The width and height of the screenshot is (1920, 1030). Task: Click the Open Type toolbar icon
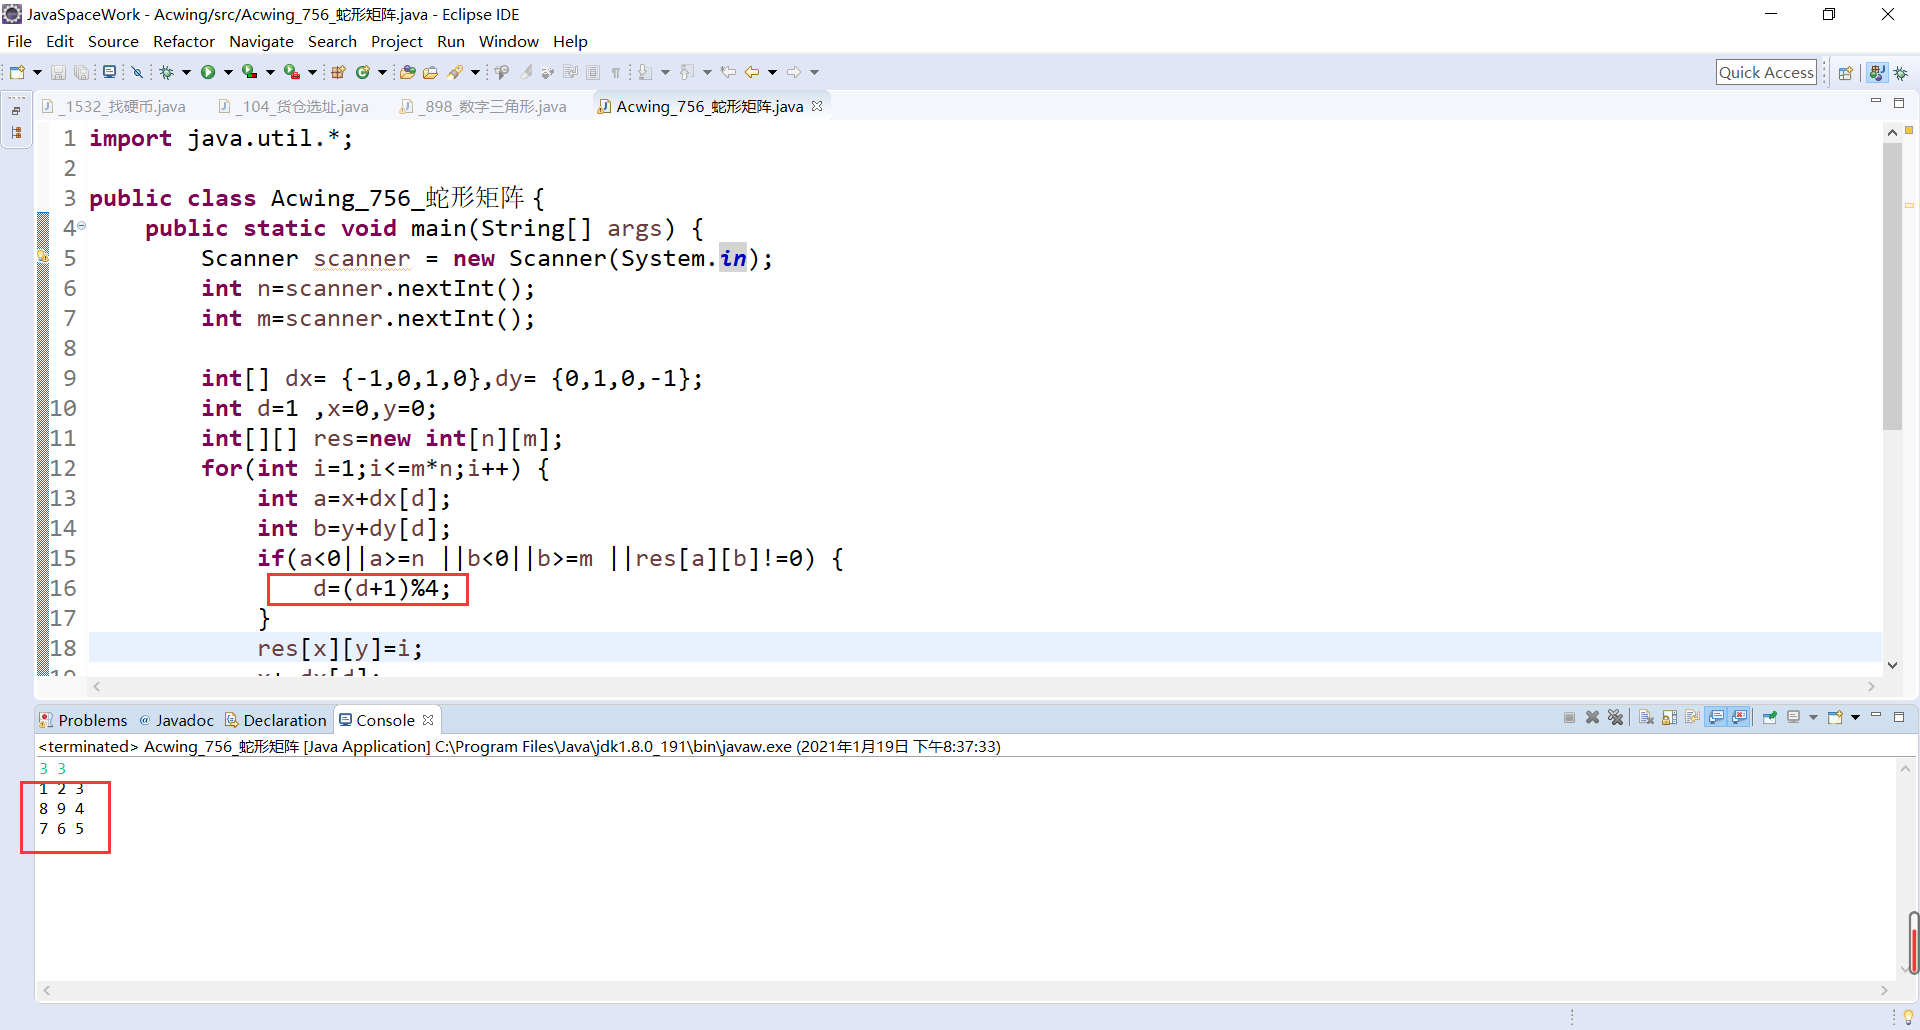click(407, 72)
